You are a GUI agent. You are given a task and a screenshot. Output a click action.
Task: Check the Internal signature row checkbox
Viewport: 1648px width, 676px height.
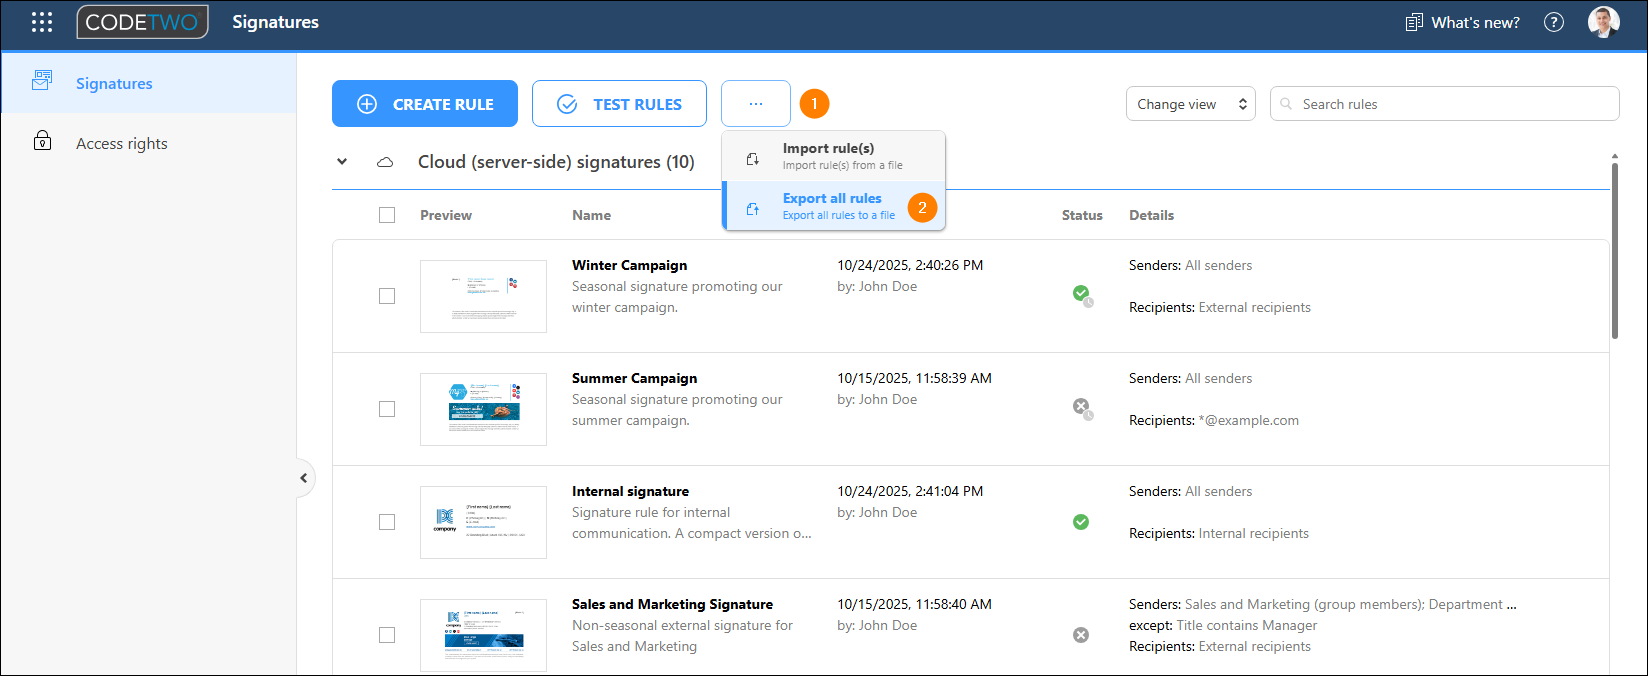click(x=387, y=522)
